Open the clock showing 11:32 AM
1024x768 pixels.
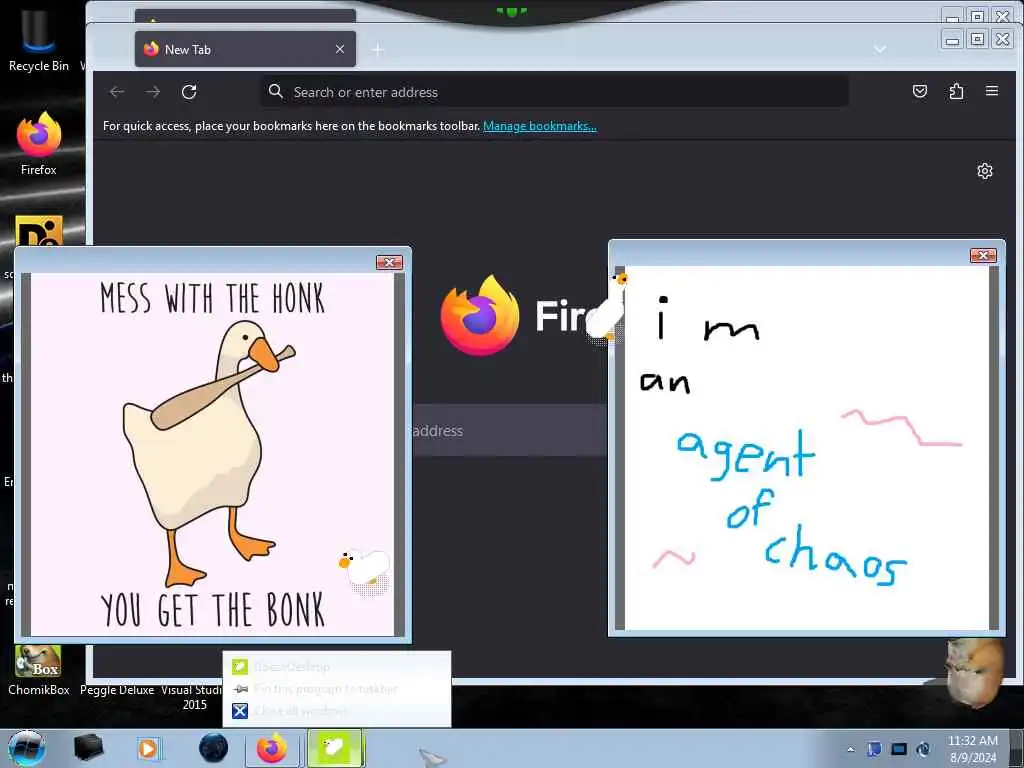pos(972,749)
